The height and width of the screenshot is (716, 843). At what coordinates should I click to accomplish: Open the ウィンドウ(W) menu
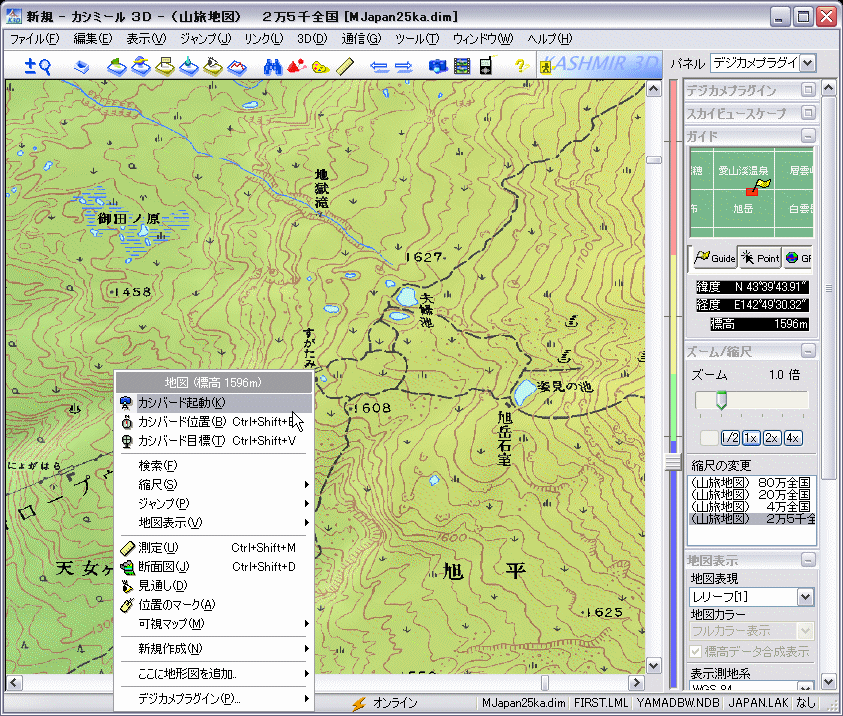click(483, 39)
